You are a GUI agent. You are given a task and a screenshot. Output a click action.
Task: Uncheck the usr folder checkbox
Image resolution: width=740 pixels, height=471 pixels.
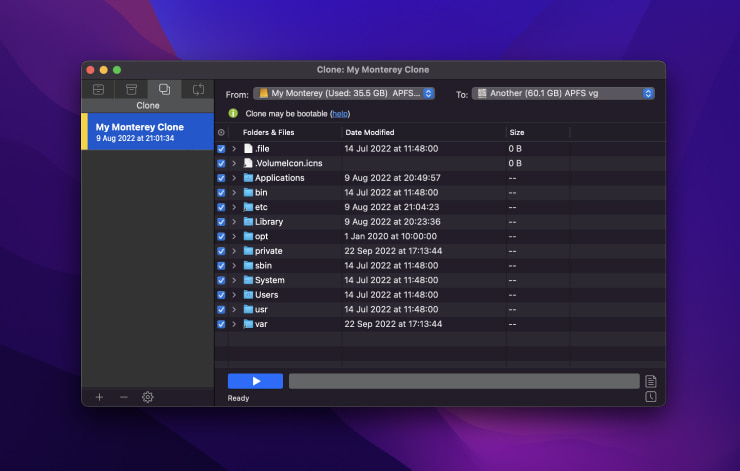(x=221, y=310)
